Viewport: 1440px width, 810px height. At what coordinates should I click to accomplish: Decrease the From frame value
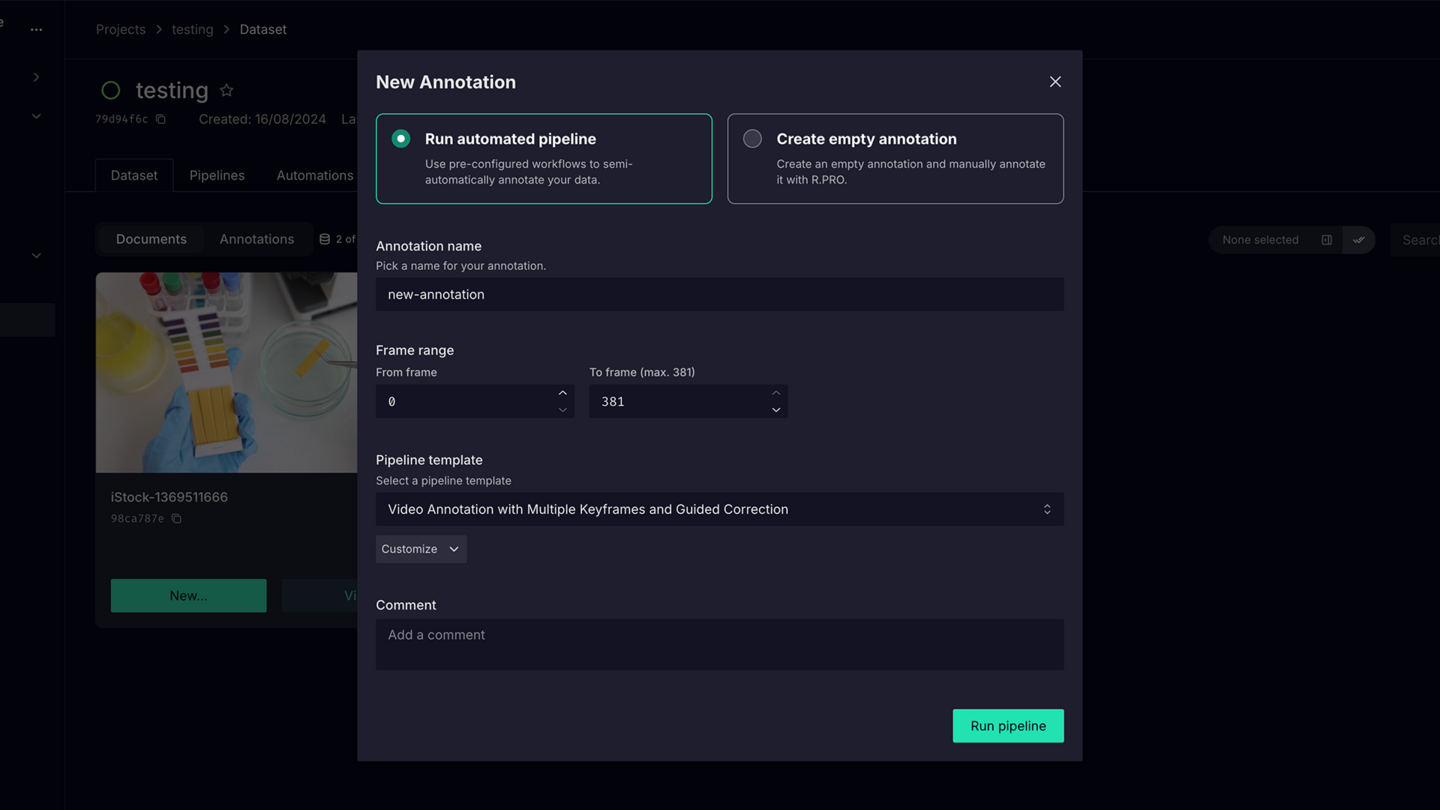[562, 410]
